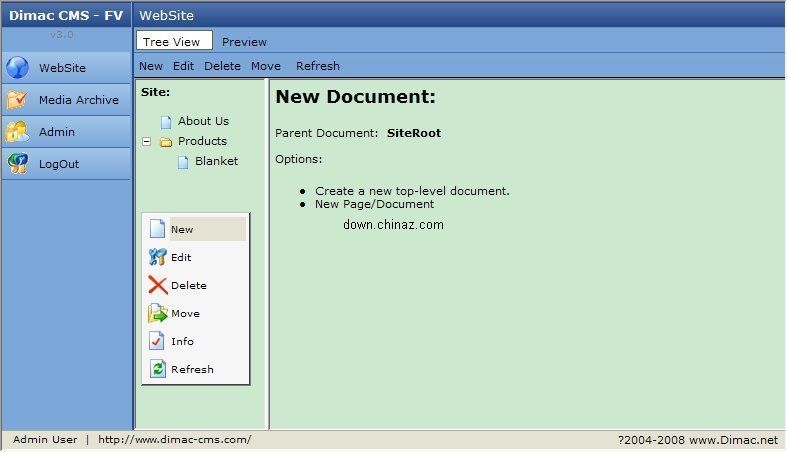Select About Us in the site tree
The width and height of the screenshot is (787, 452).
pos(203,121)
